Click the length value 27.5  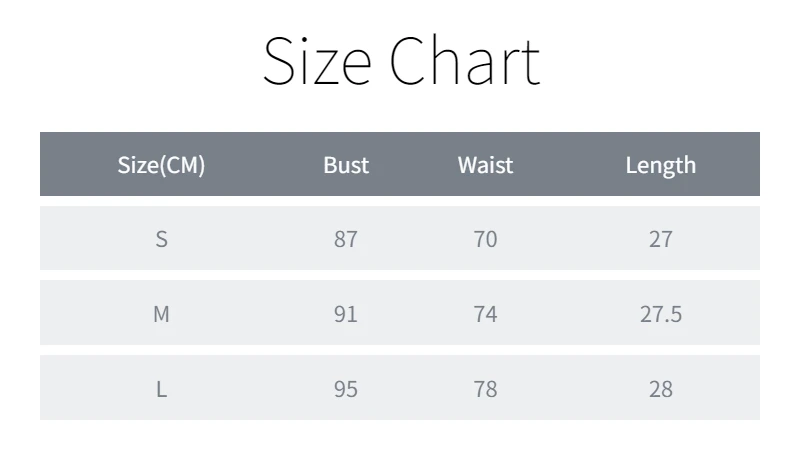[660, 314]
